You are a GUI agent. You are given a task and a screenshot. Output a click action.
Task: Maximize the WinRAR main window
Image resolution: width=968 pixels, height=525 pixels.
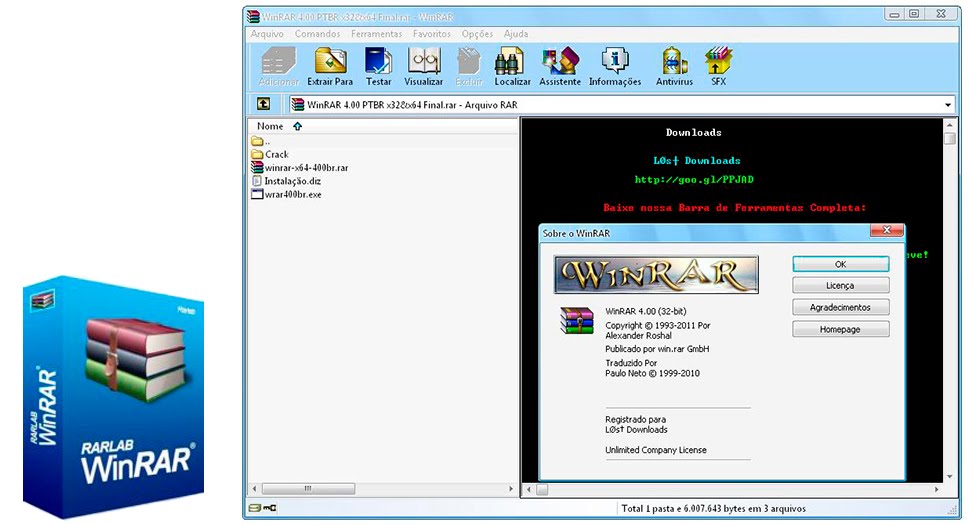pyautogui.click(x=914, y=14)
